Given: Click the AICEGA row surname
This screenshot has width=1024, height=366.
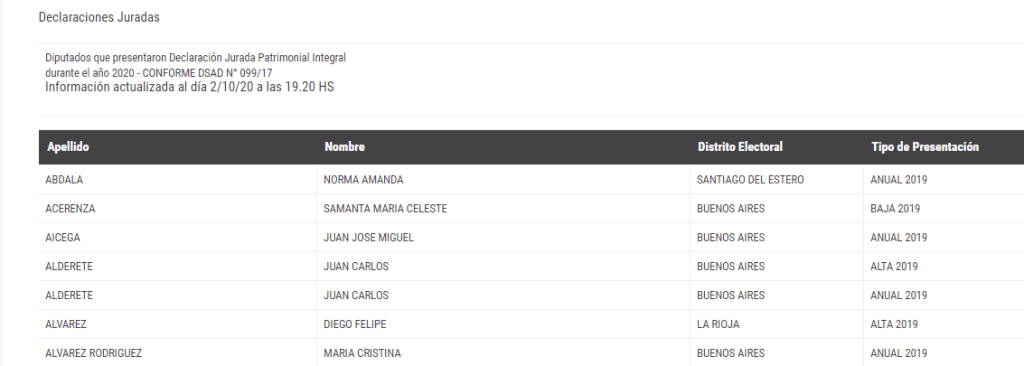Looking at the screenshot, I should click(63, 237).
